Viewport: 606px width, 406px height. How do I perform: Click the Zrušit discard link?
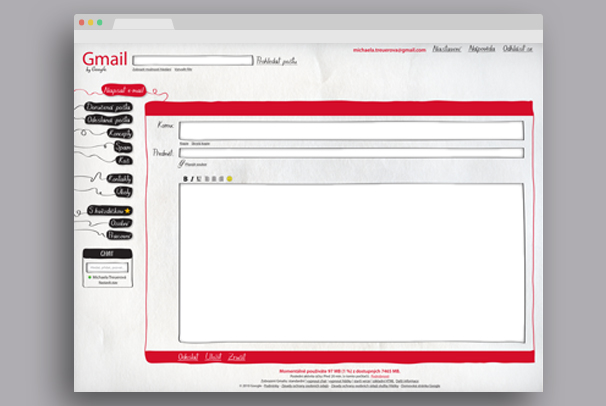pos(237,356)
